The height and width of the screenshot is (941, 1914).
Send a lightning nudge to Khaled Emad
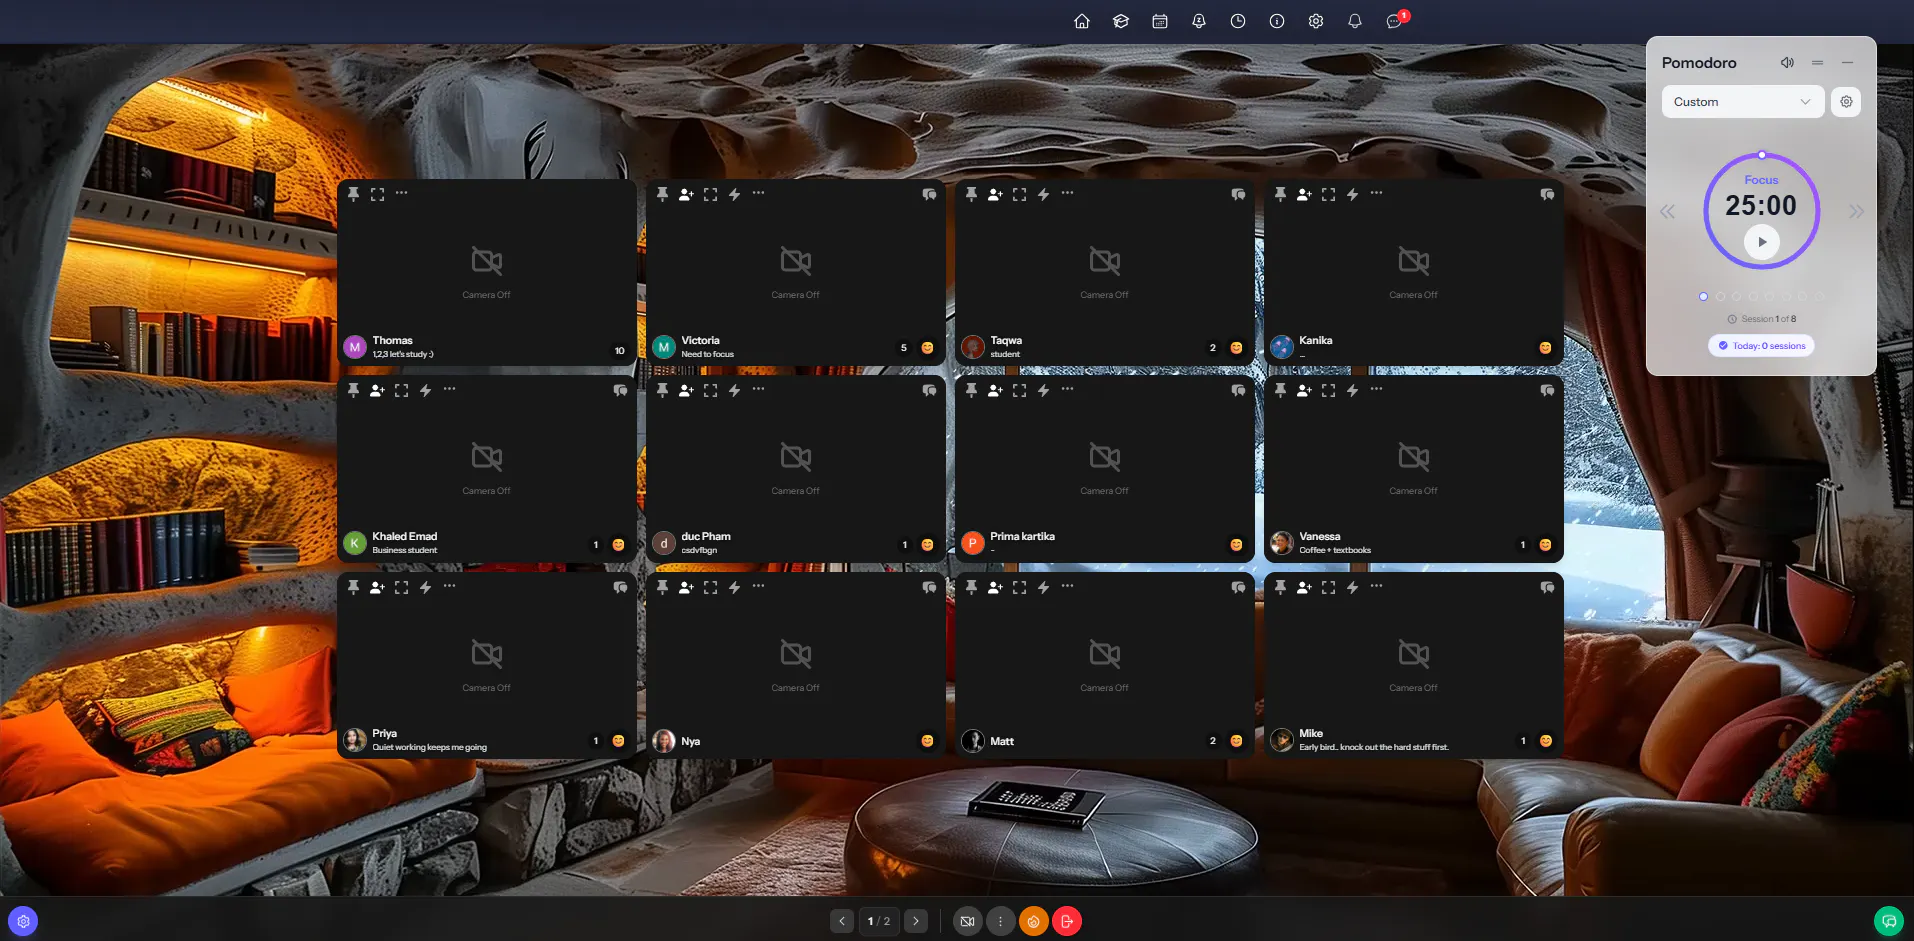coord(425,390)
